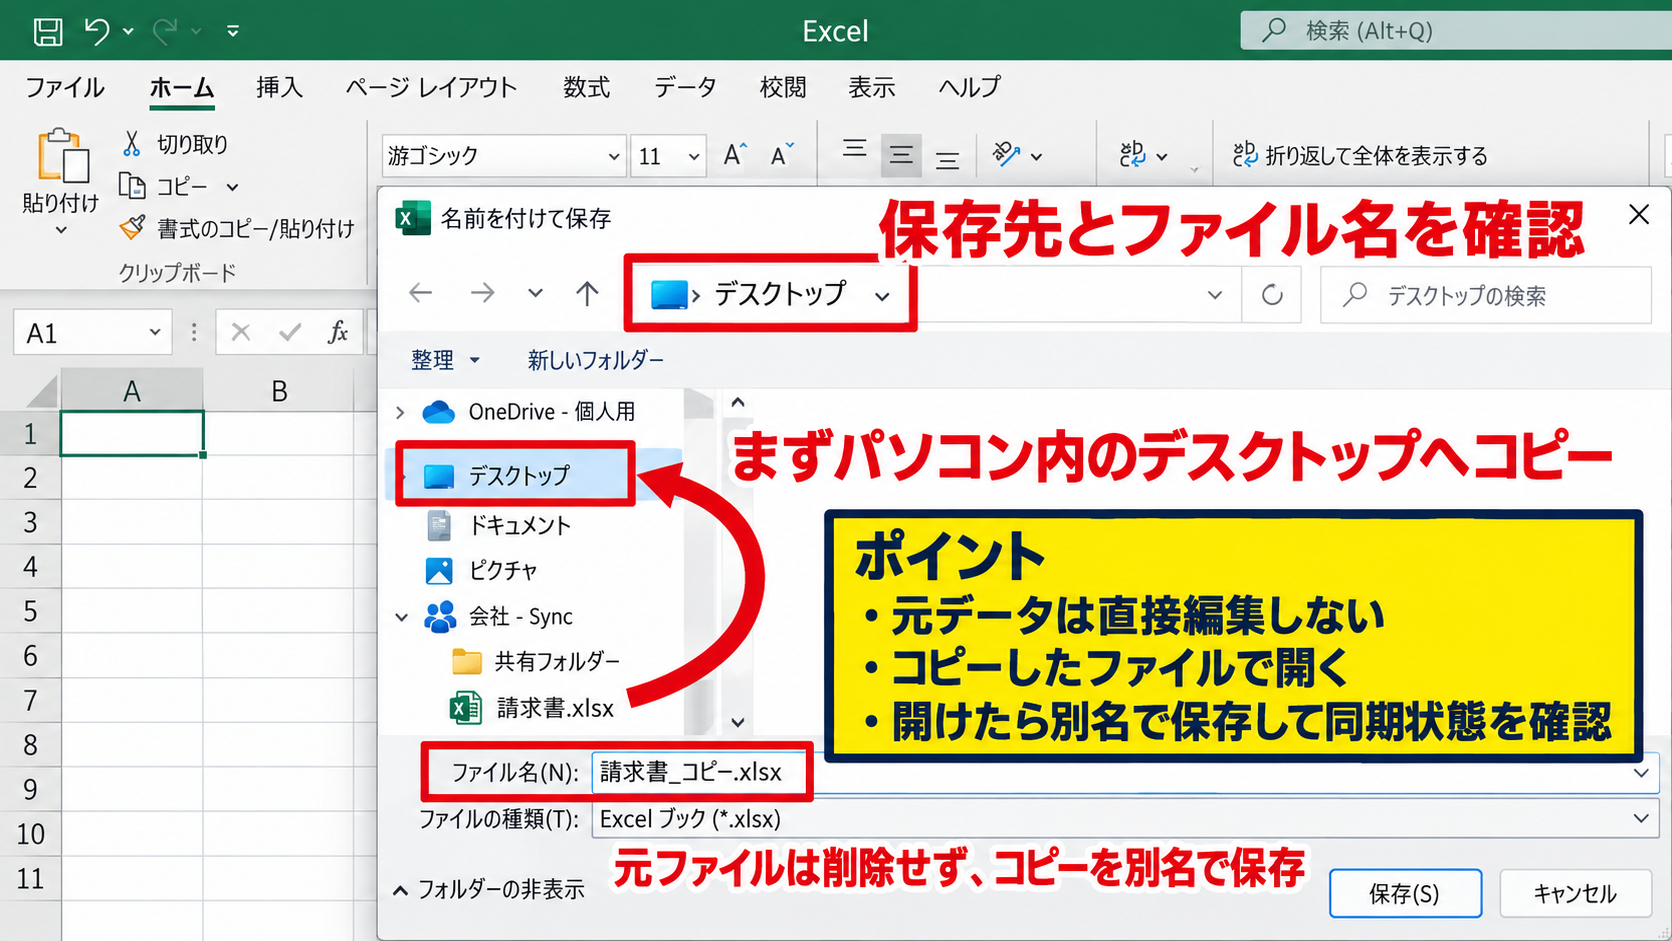Open the Name Box dropdown arrow
The height and width of the screenshot is (941, 1672).
pyautogui.click(x=155, y=332)
